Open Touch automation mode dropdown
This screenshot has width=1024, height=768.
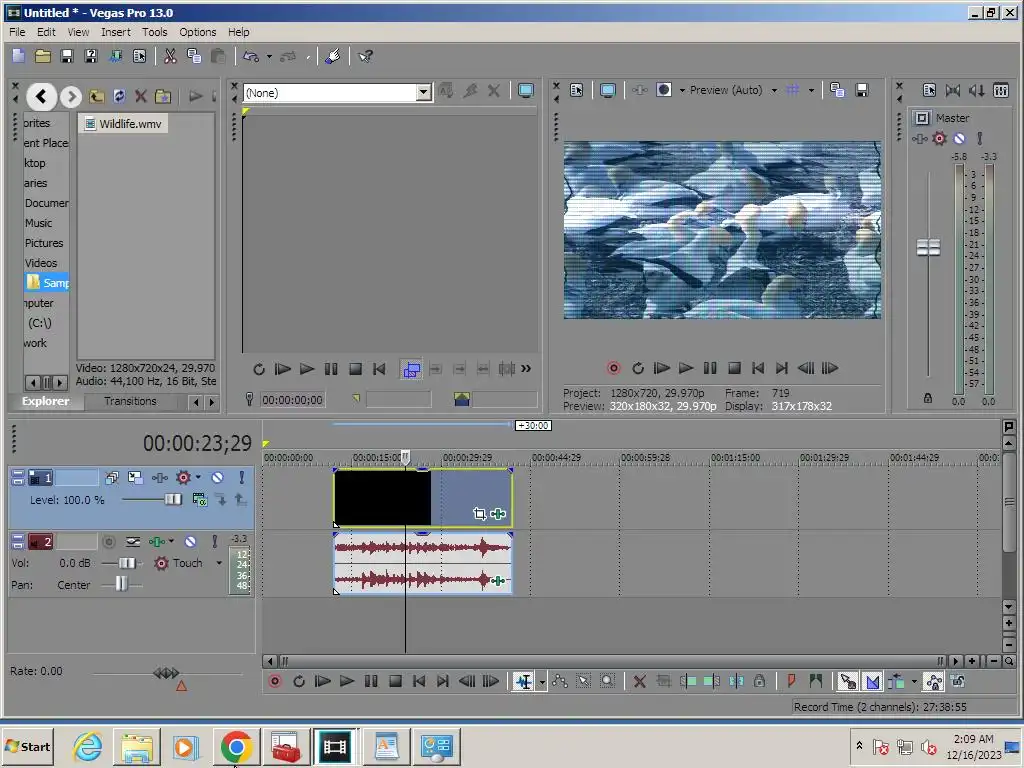pyautogui.click(x=219, y=563)
